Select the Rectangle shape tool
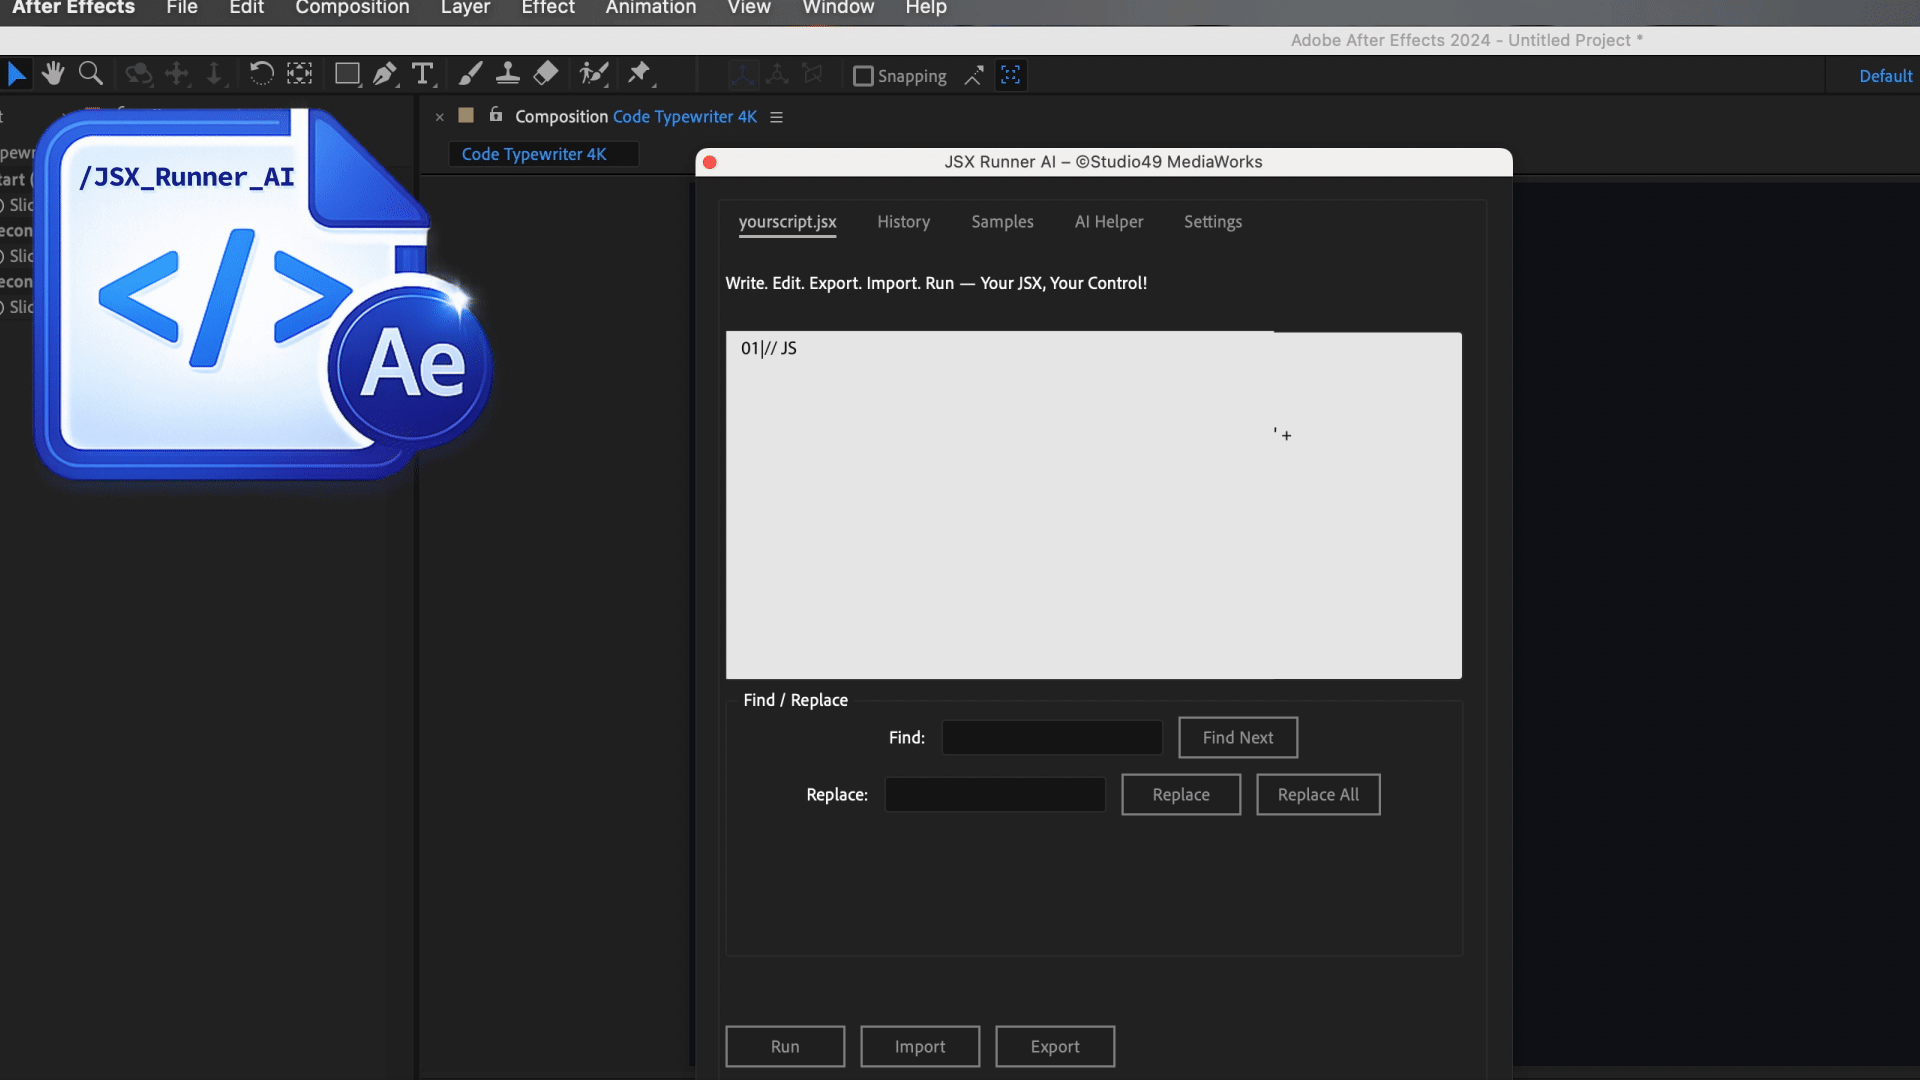The height and width of the screenshot is (1080, 1920). [x=347, y=74]
